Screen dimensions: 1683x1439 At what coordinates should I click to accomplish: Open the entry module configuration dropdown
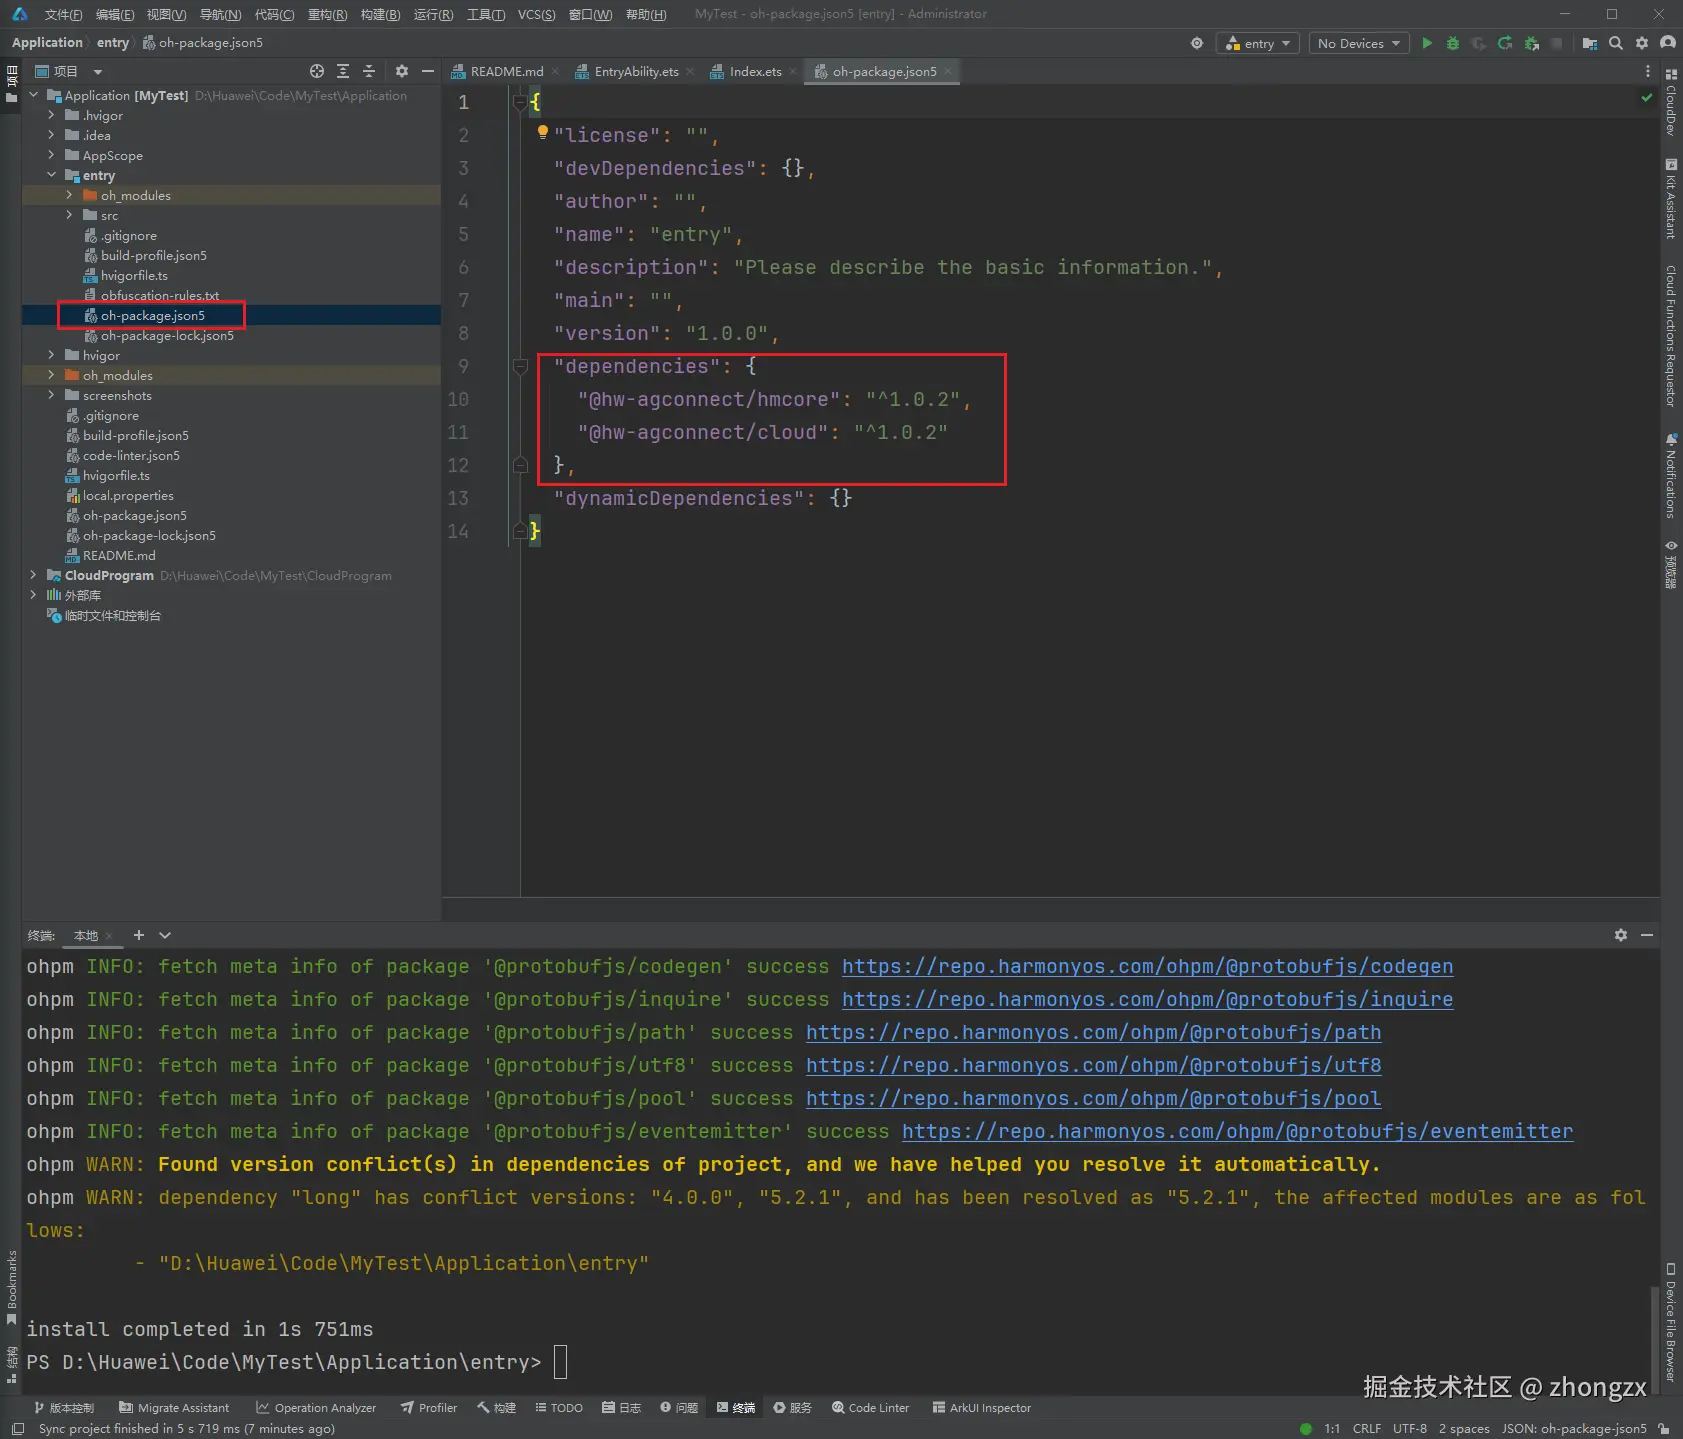tap(1257, 43)
